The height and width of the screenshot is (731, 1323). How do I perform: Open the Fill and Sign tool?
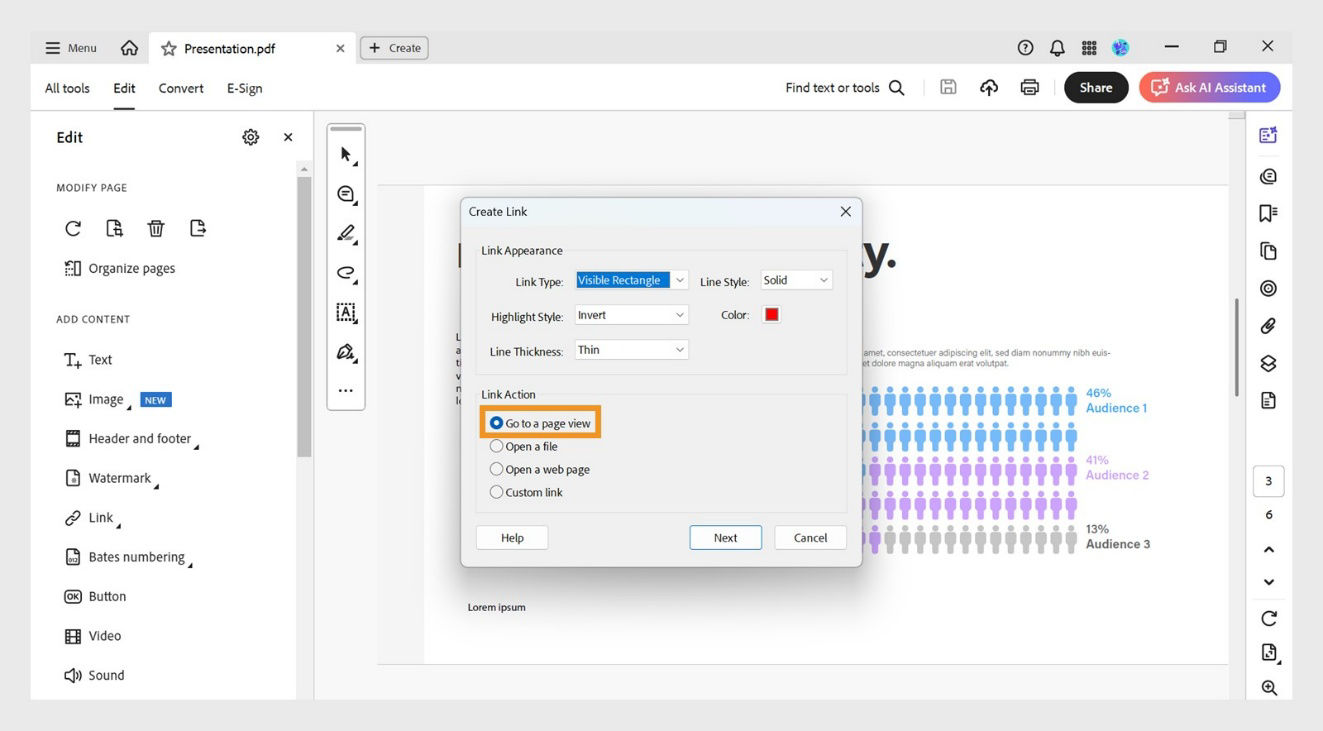[345, 351]
